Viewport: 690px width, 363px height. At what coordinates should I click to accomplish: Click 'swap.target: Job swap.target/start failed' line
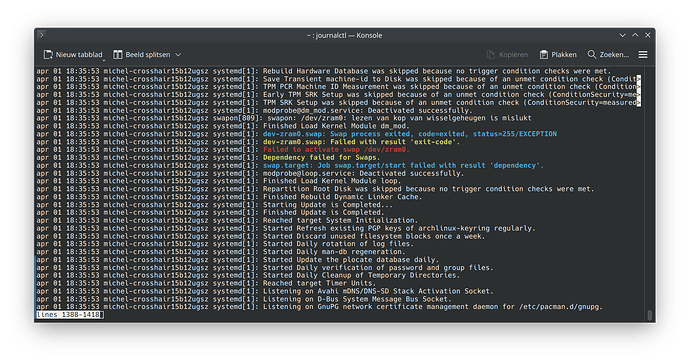(403, 165)
